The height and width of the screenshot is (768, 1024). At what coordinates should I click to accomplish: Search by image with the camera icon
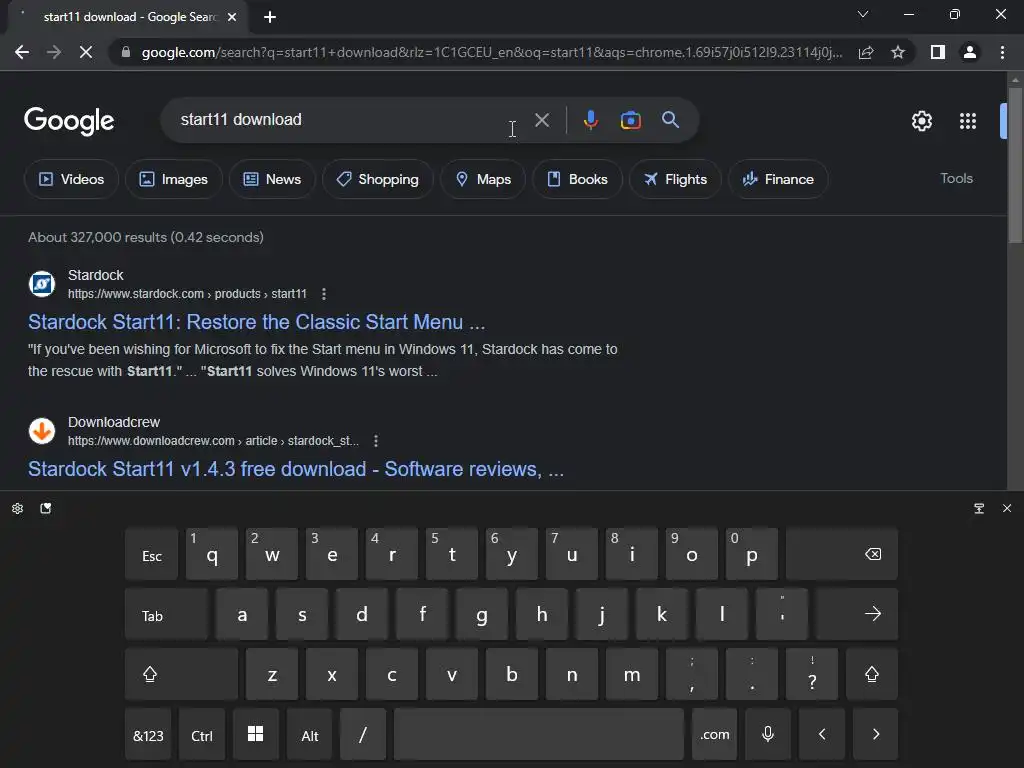(630, 120)
